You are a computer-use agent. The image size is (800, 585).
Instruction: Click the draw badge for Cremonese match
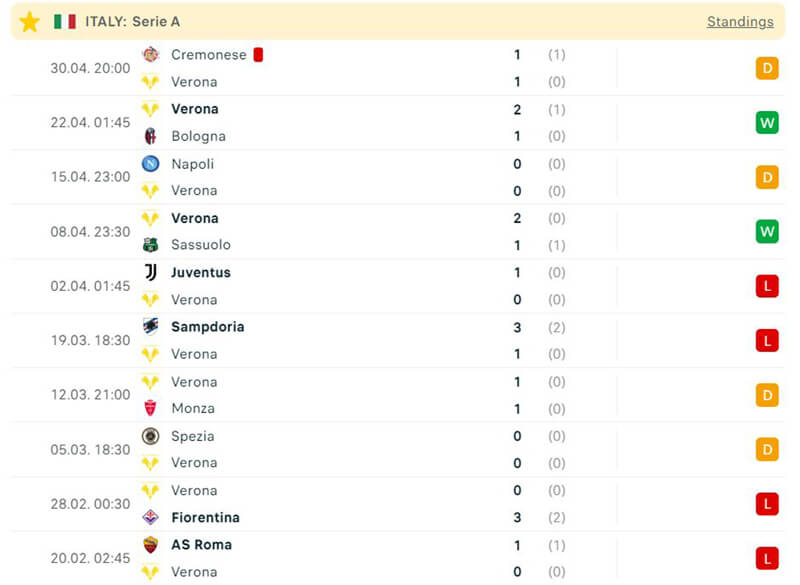tap(767, 68)
